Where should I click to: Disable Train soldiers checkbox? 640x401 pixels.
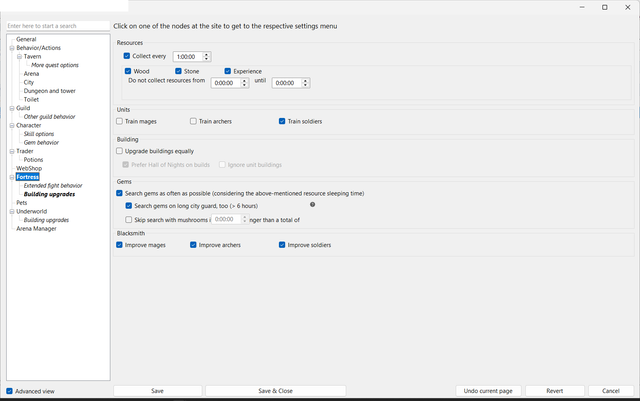282,121
